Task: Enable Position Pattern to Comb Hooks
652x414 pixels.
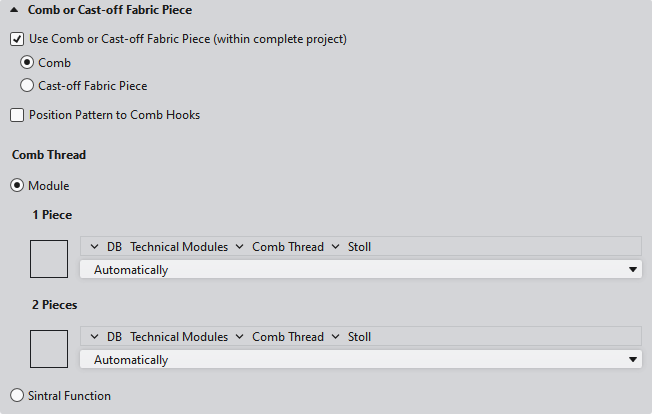Action: [17, 115]
